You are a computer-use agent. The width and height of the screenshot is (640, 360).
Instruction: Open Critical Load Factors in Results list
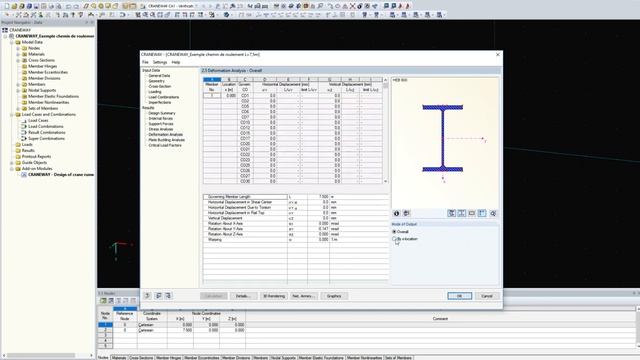click(165, 145)
